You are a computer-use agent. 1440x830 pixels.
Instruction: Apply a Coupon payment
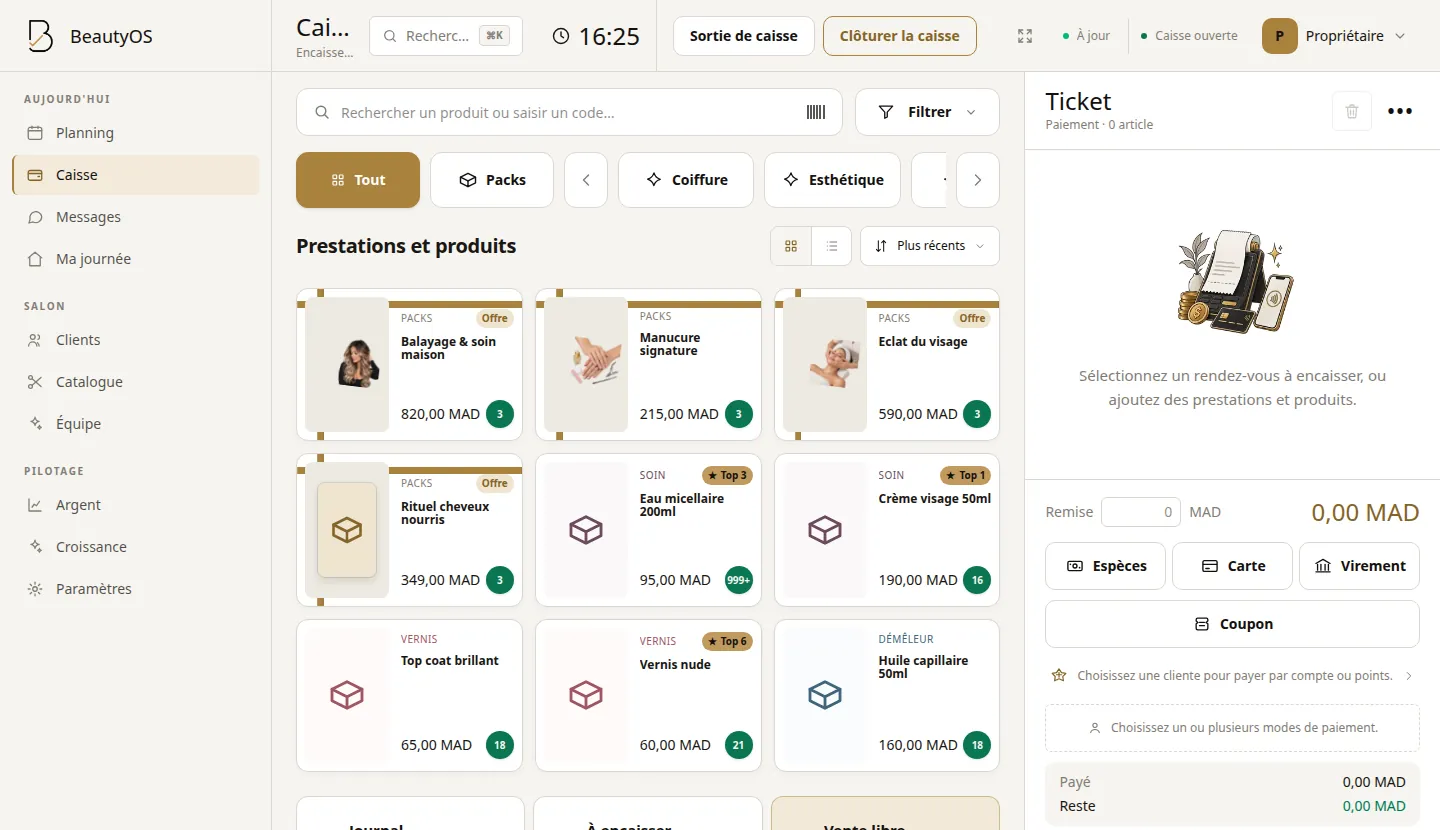click(x=1232, y=624)
